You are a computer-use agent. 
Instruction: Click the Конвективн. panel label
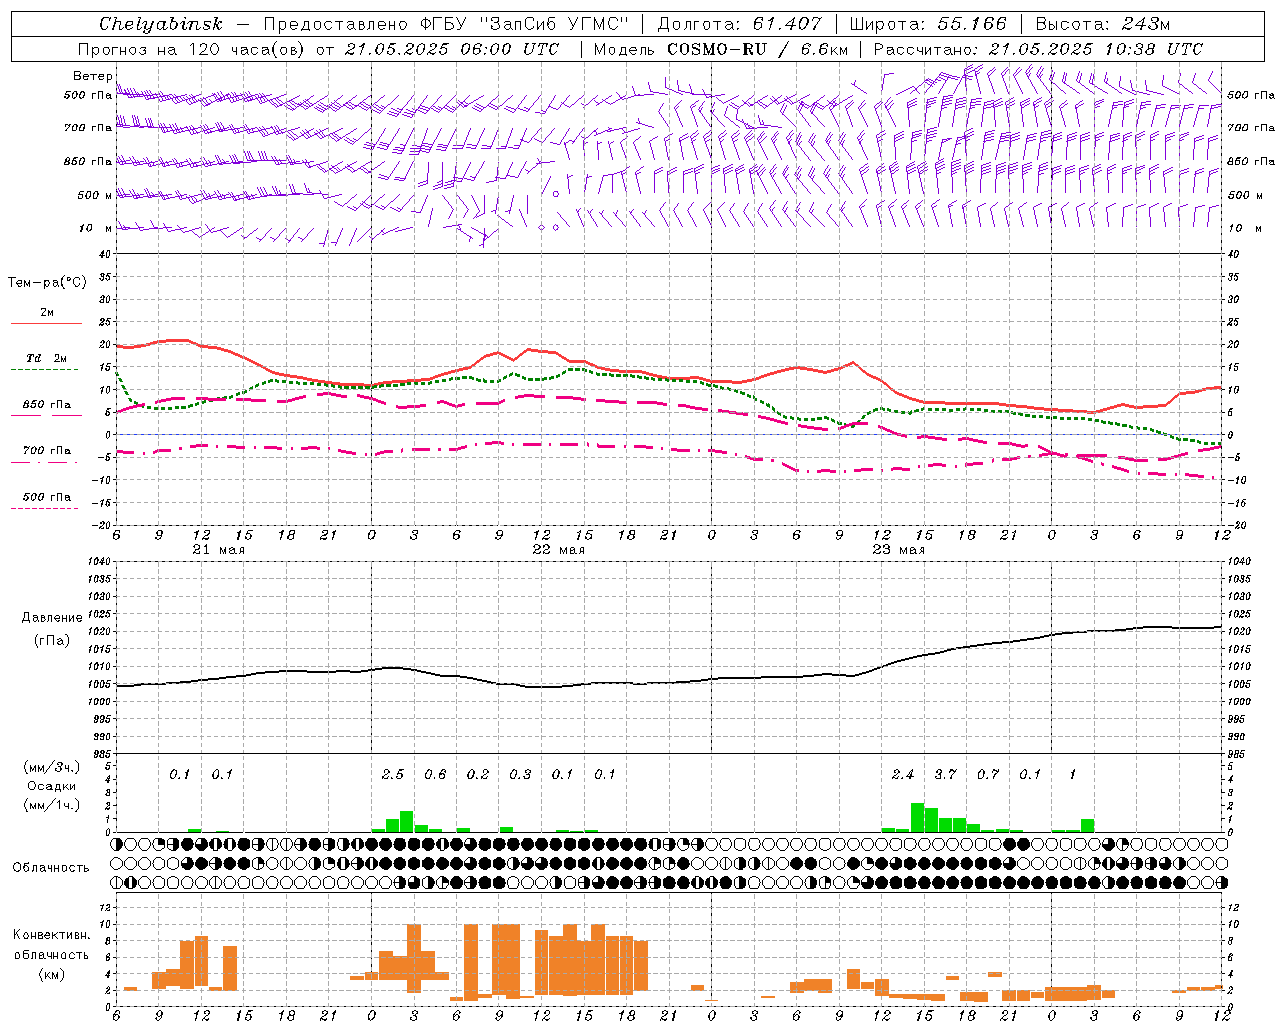tap(52, 935)
